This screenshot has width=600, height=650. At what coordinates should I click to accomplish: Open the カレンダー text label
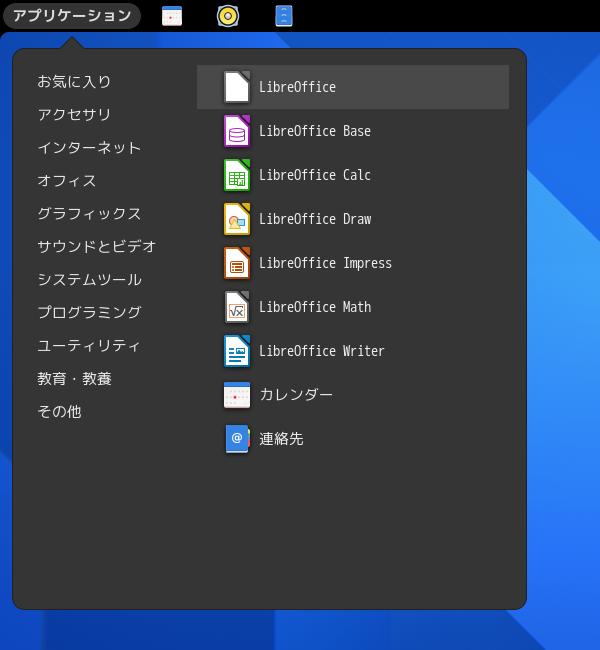tap(296, 395)
